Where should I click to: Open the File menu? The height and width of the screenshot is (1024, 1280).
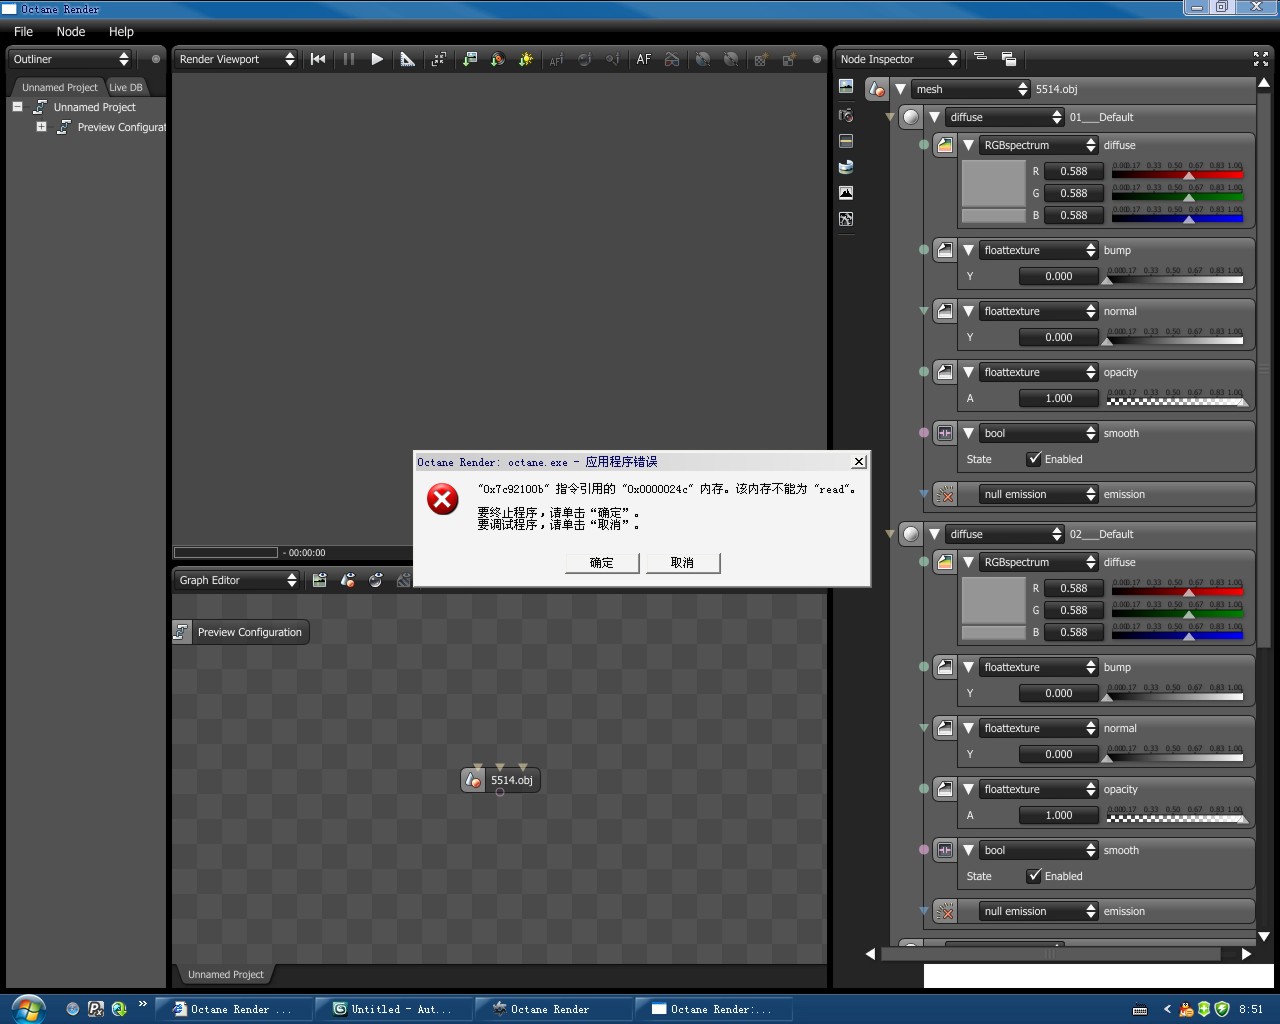pyautogui.click(x=23, y=31)
